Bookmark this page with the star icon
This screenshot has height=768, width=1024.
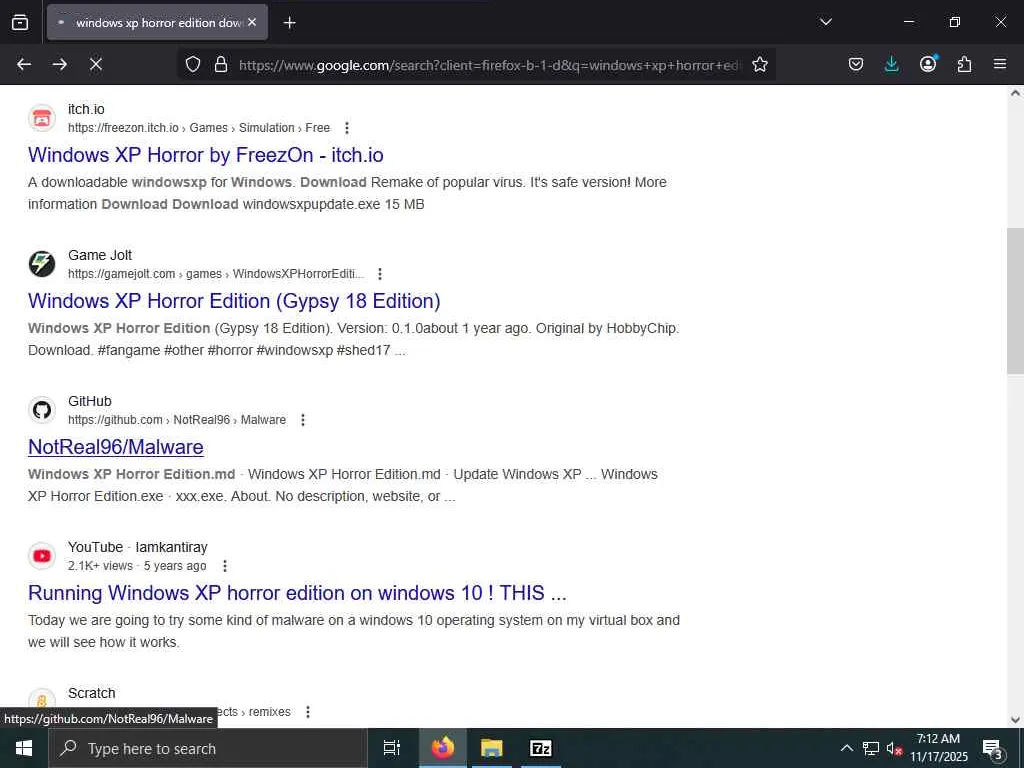pyautogui.click(x=760, y=64)
